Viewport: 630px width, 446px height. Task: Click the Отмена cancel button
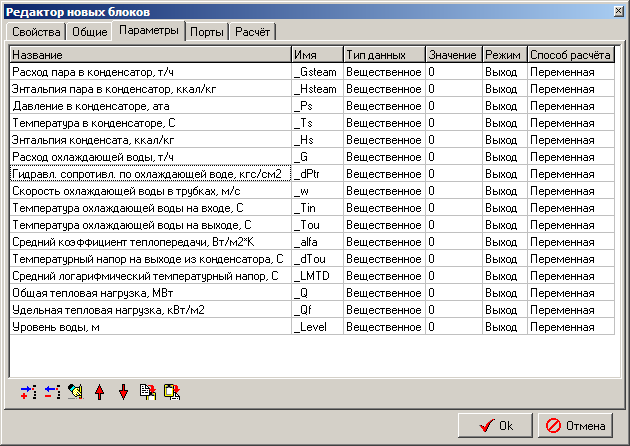[x=577, y=425]
